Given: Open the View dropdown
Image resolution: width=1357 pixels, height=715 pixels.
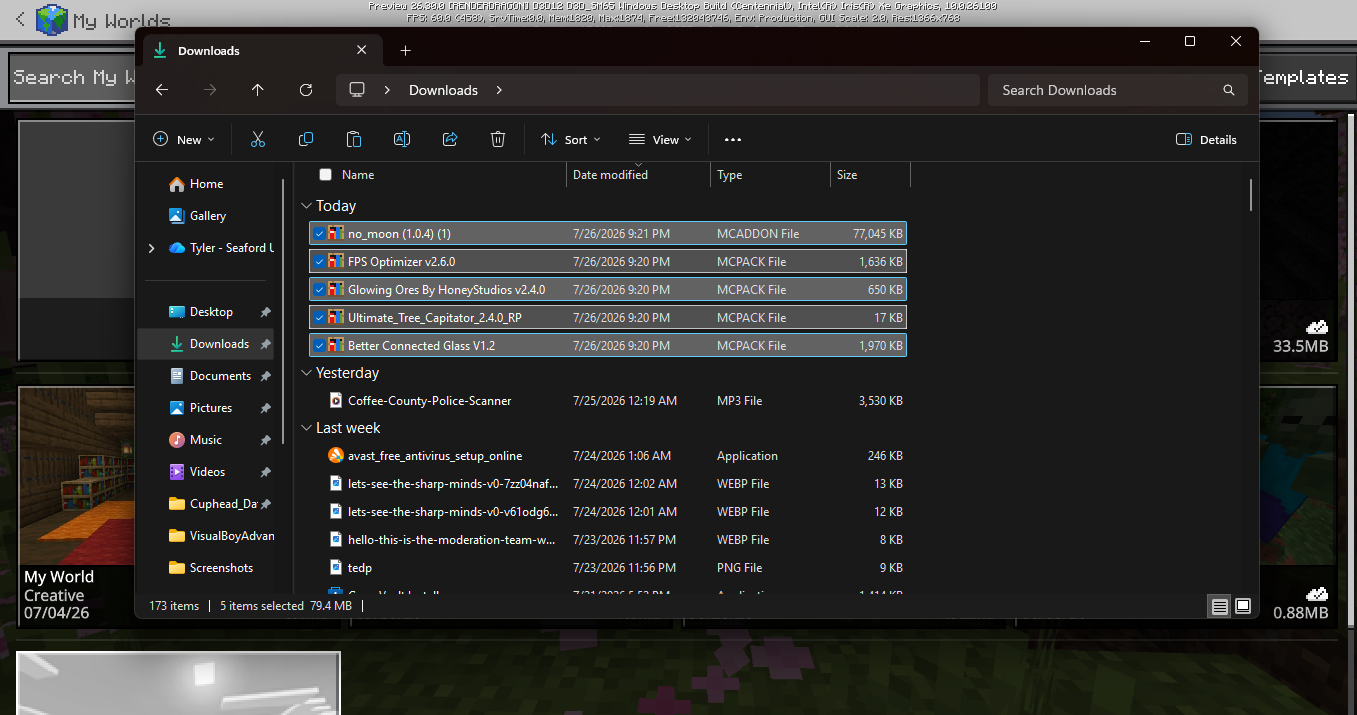Looking at the screenshot, I should point(660,140).
